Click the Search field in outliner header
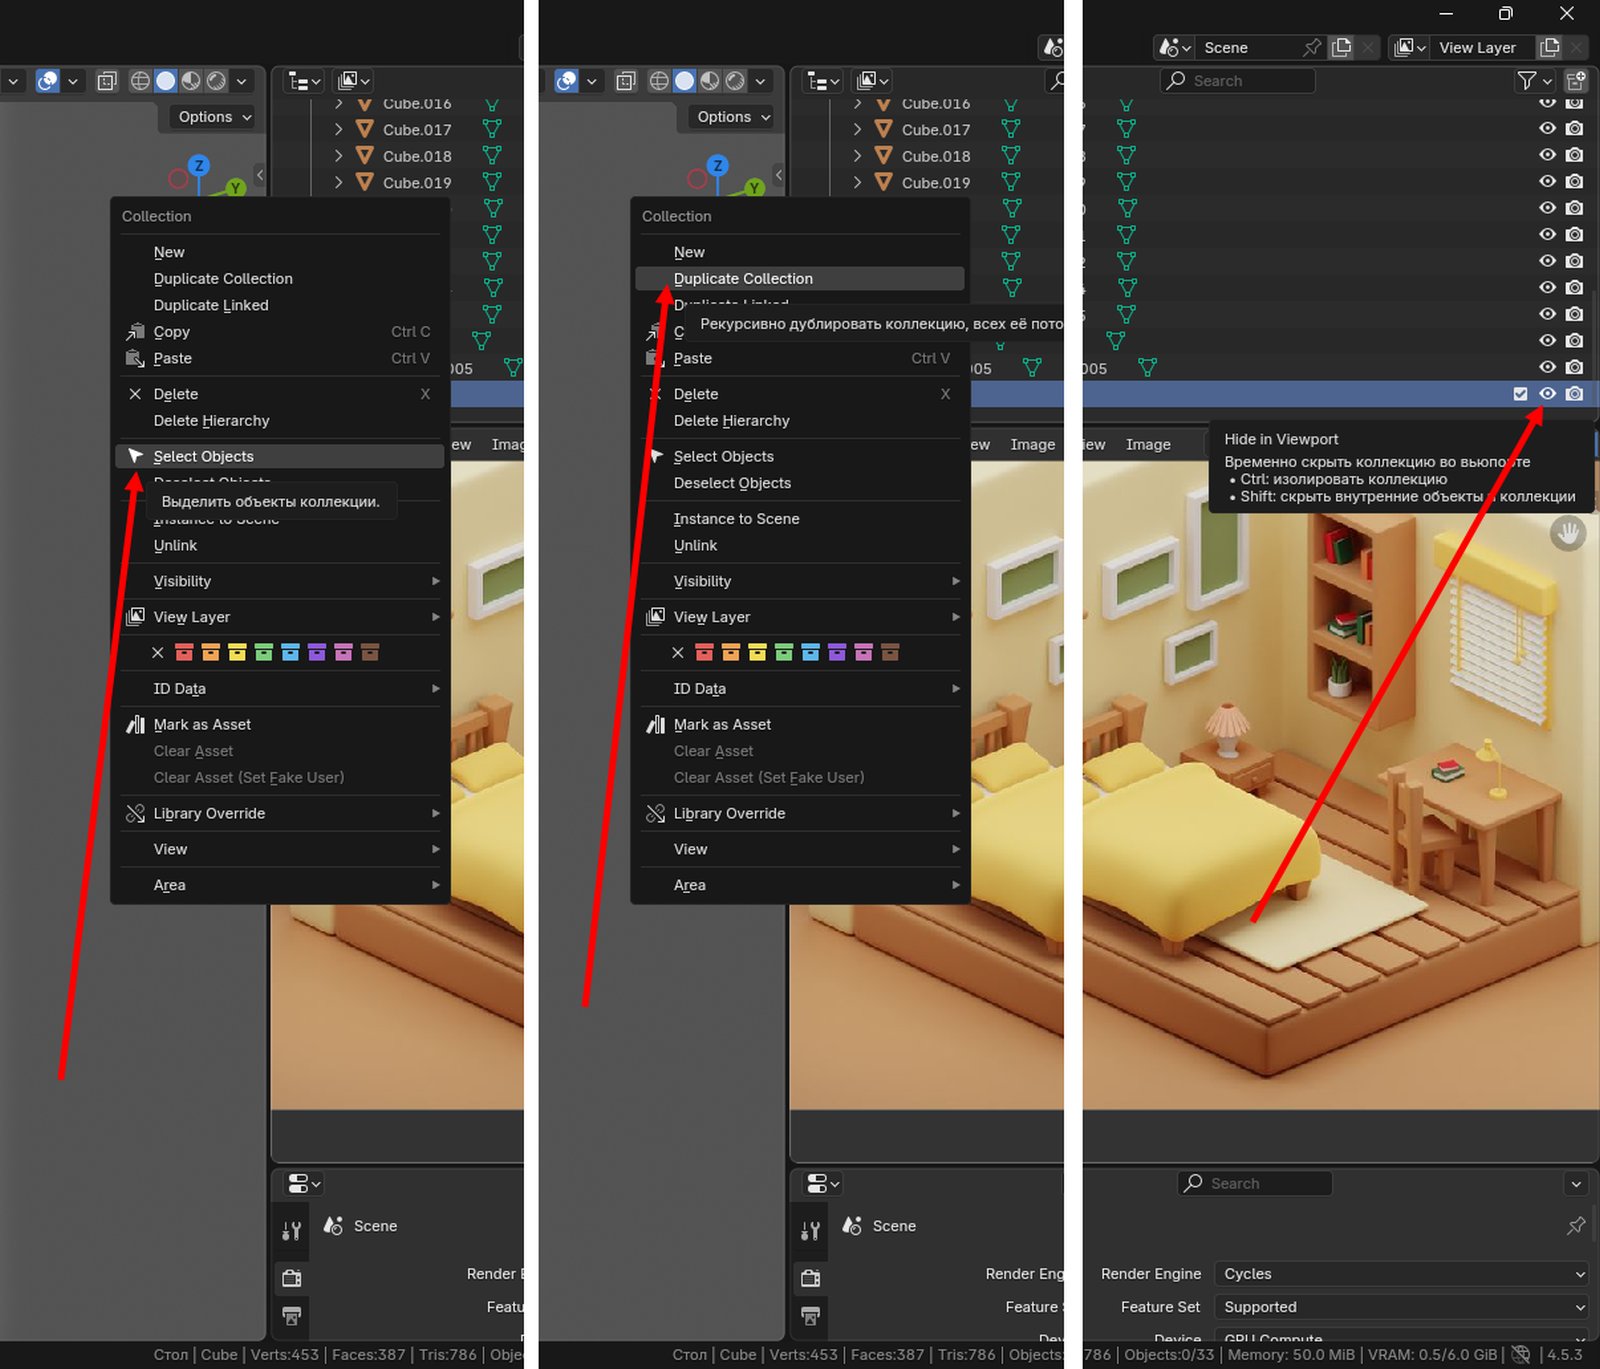The height and width of the screenshot is (1369, 1600). coord(1238,81)
